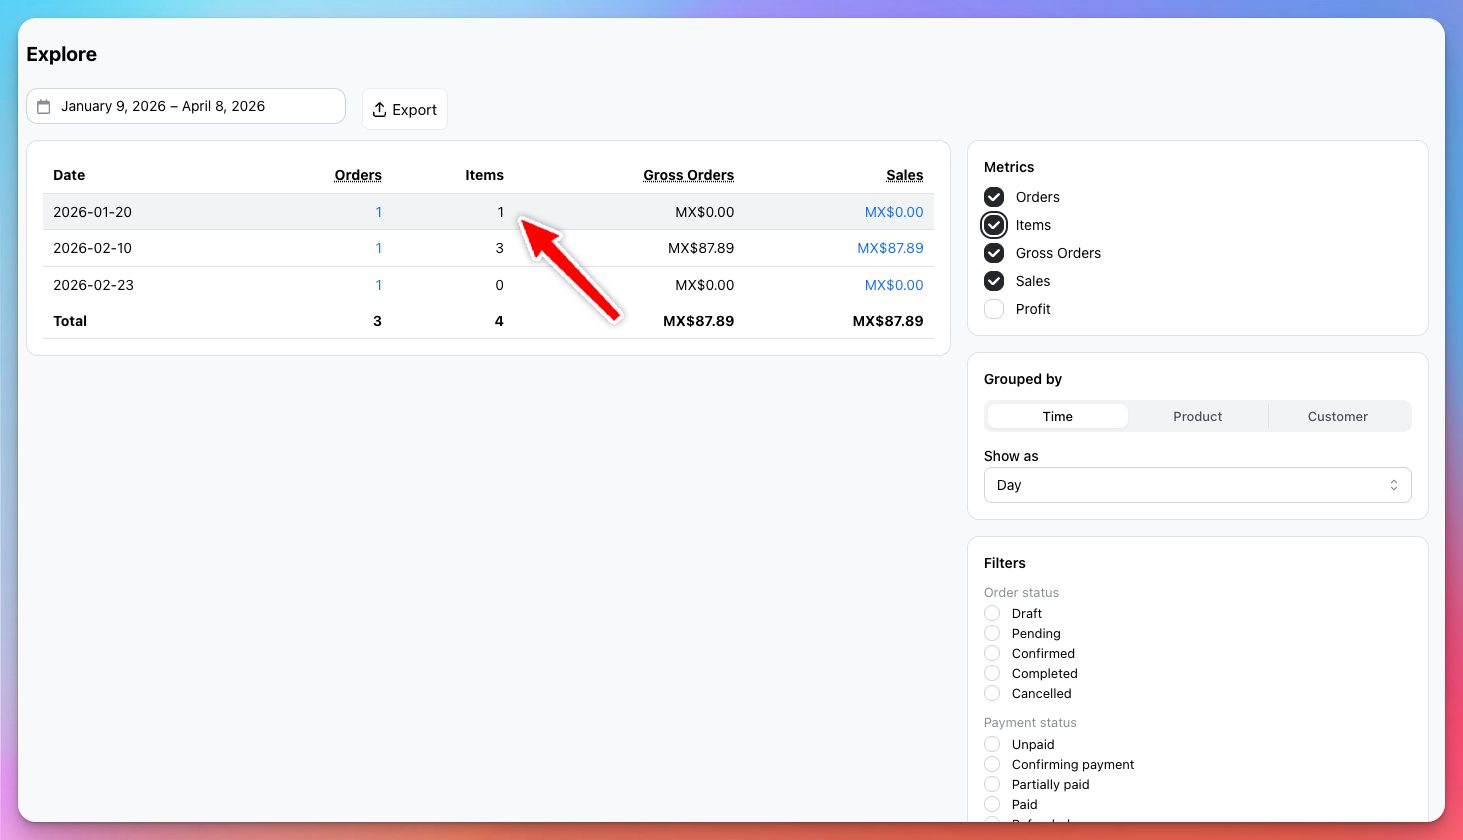Select the Time grouping tab

[x=1057, y=417]
